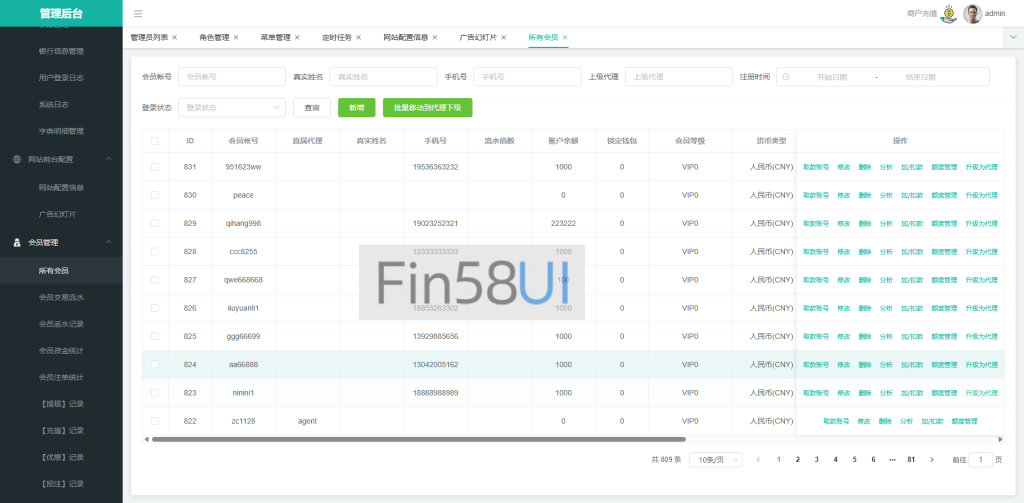The width and height of the screenshot is (1024, 503).
Task: Select the checkbox for row ID 829
Action: (154, 223)
